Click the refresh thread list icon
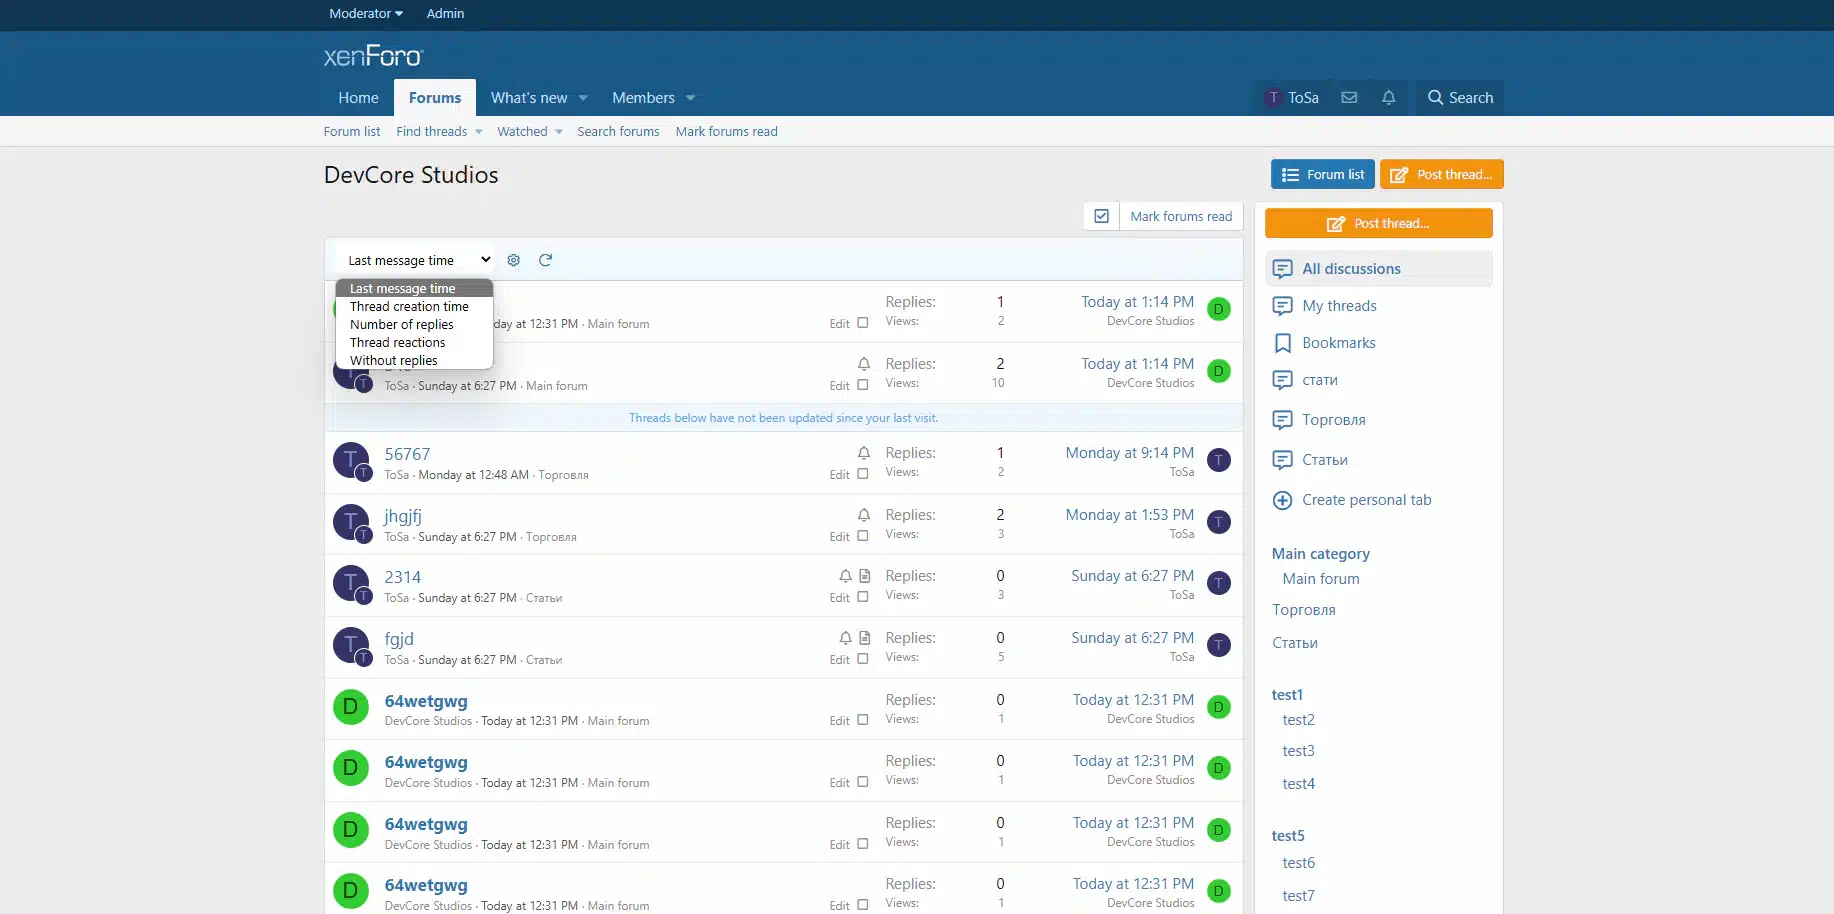Image resolution: width=1834 pixels, height=914 pixels. (x=545, y=260)
